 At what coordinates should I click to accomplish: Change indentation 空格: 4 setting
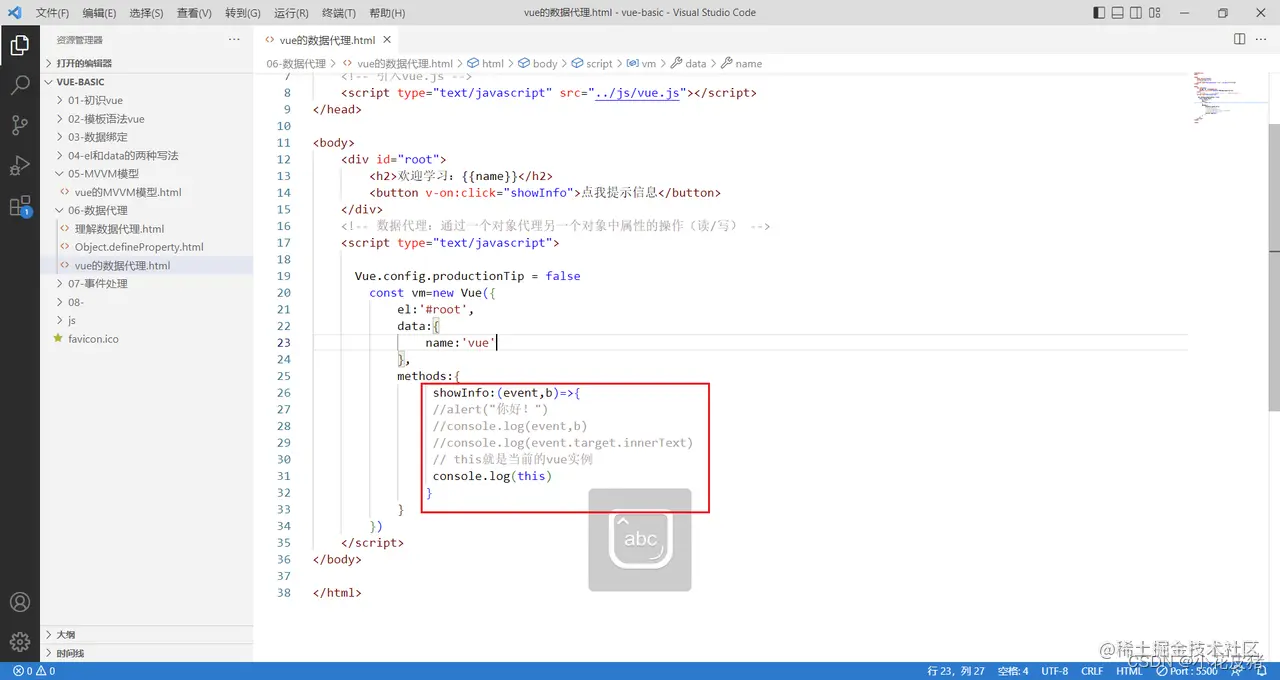pos(1013,671)
